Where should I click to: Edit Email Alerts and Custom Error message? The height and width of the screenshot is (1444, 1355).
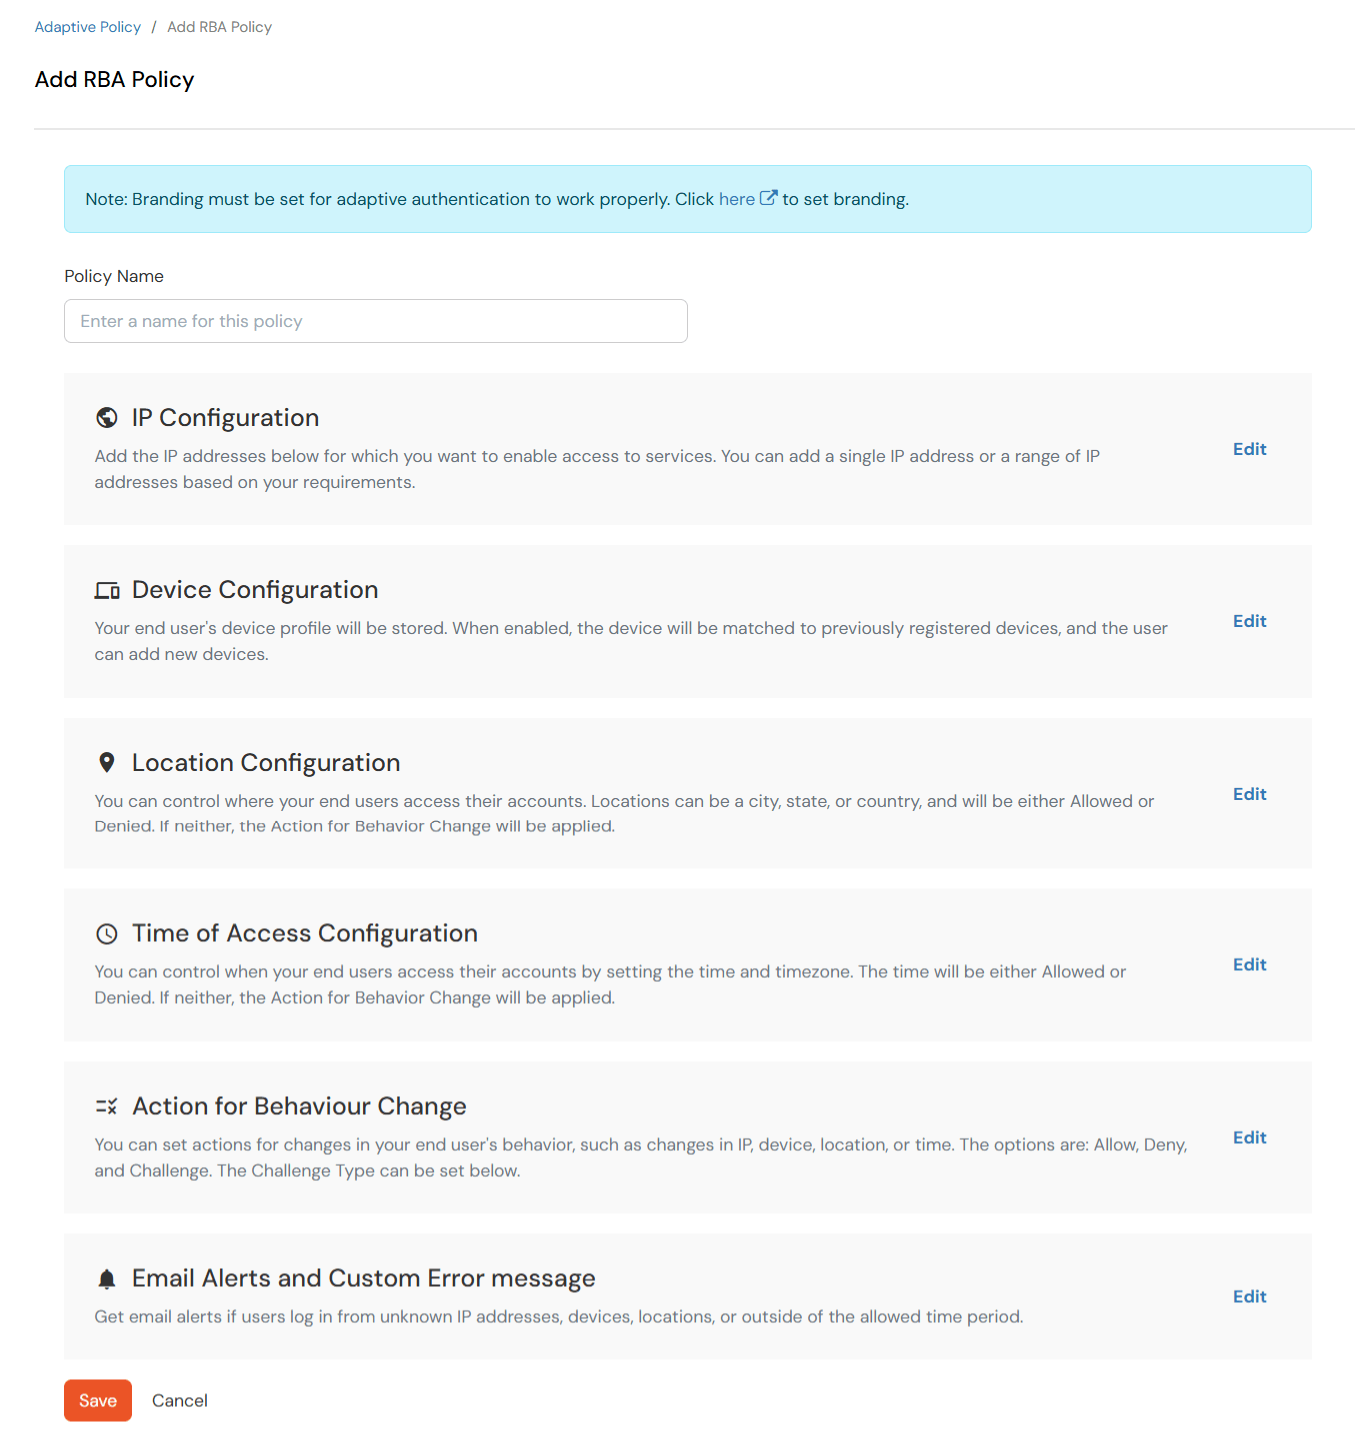[1249, 1296]
